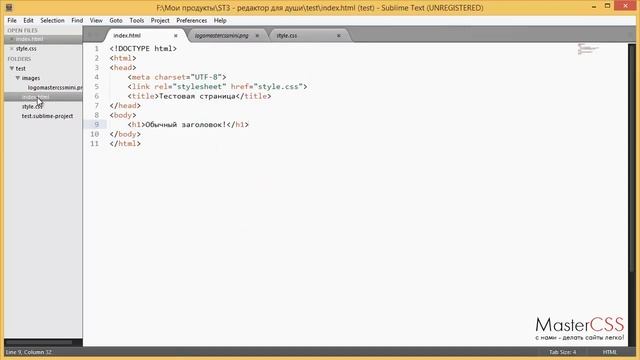
Task: Maximize the Sublime Text window
Action: coord(607,6)
